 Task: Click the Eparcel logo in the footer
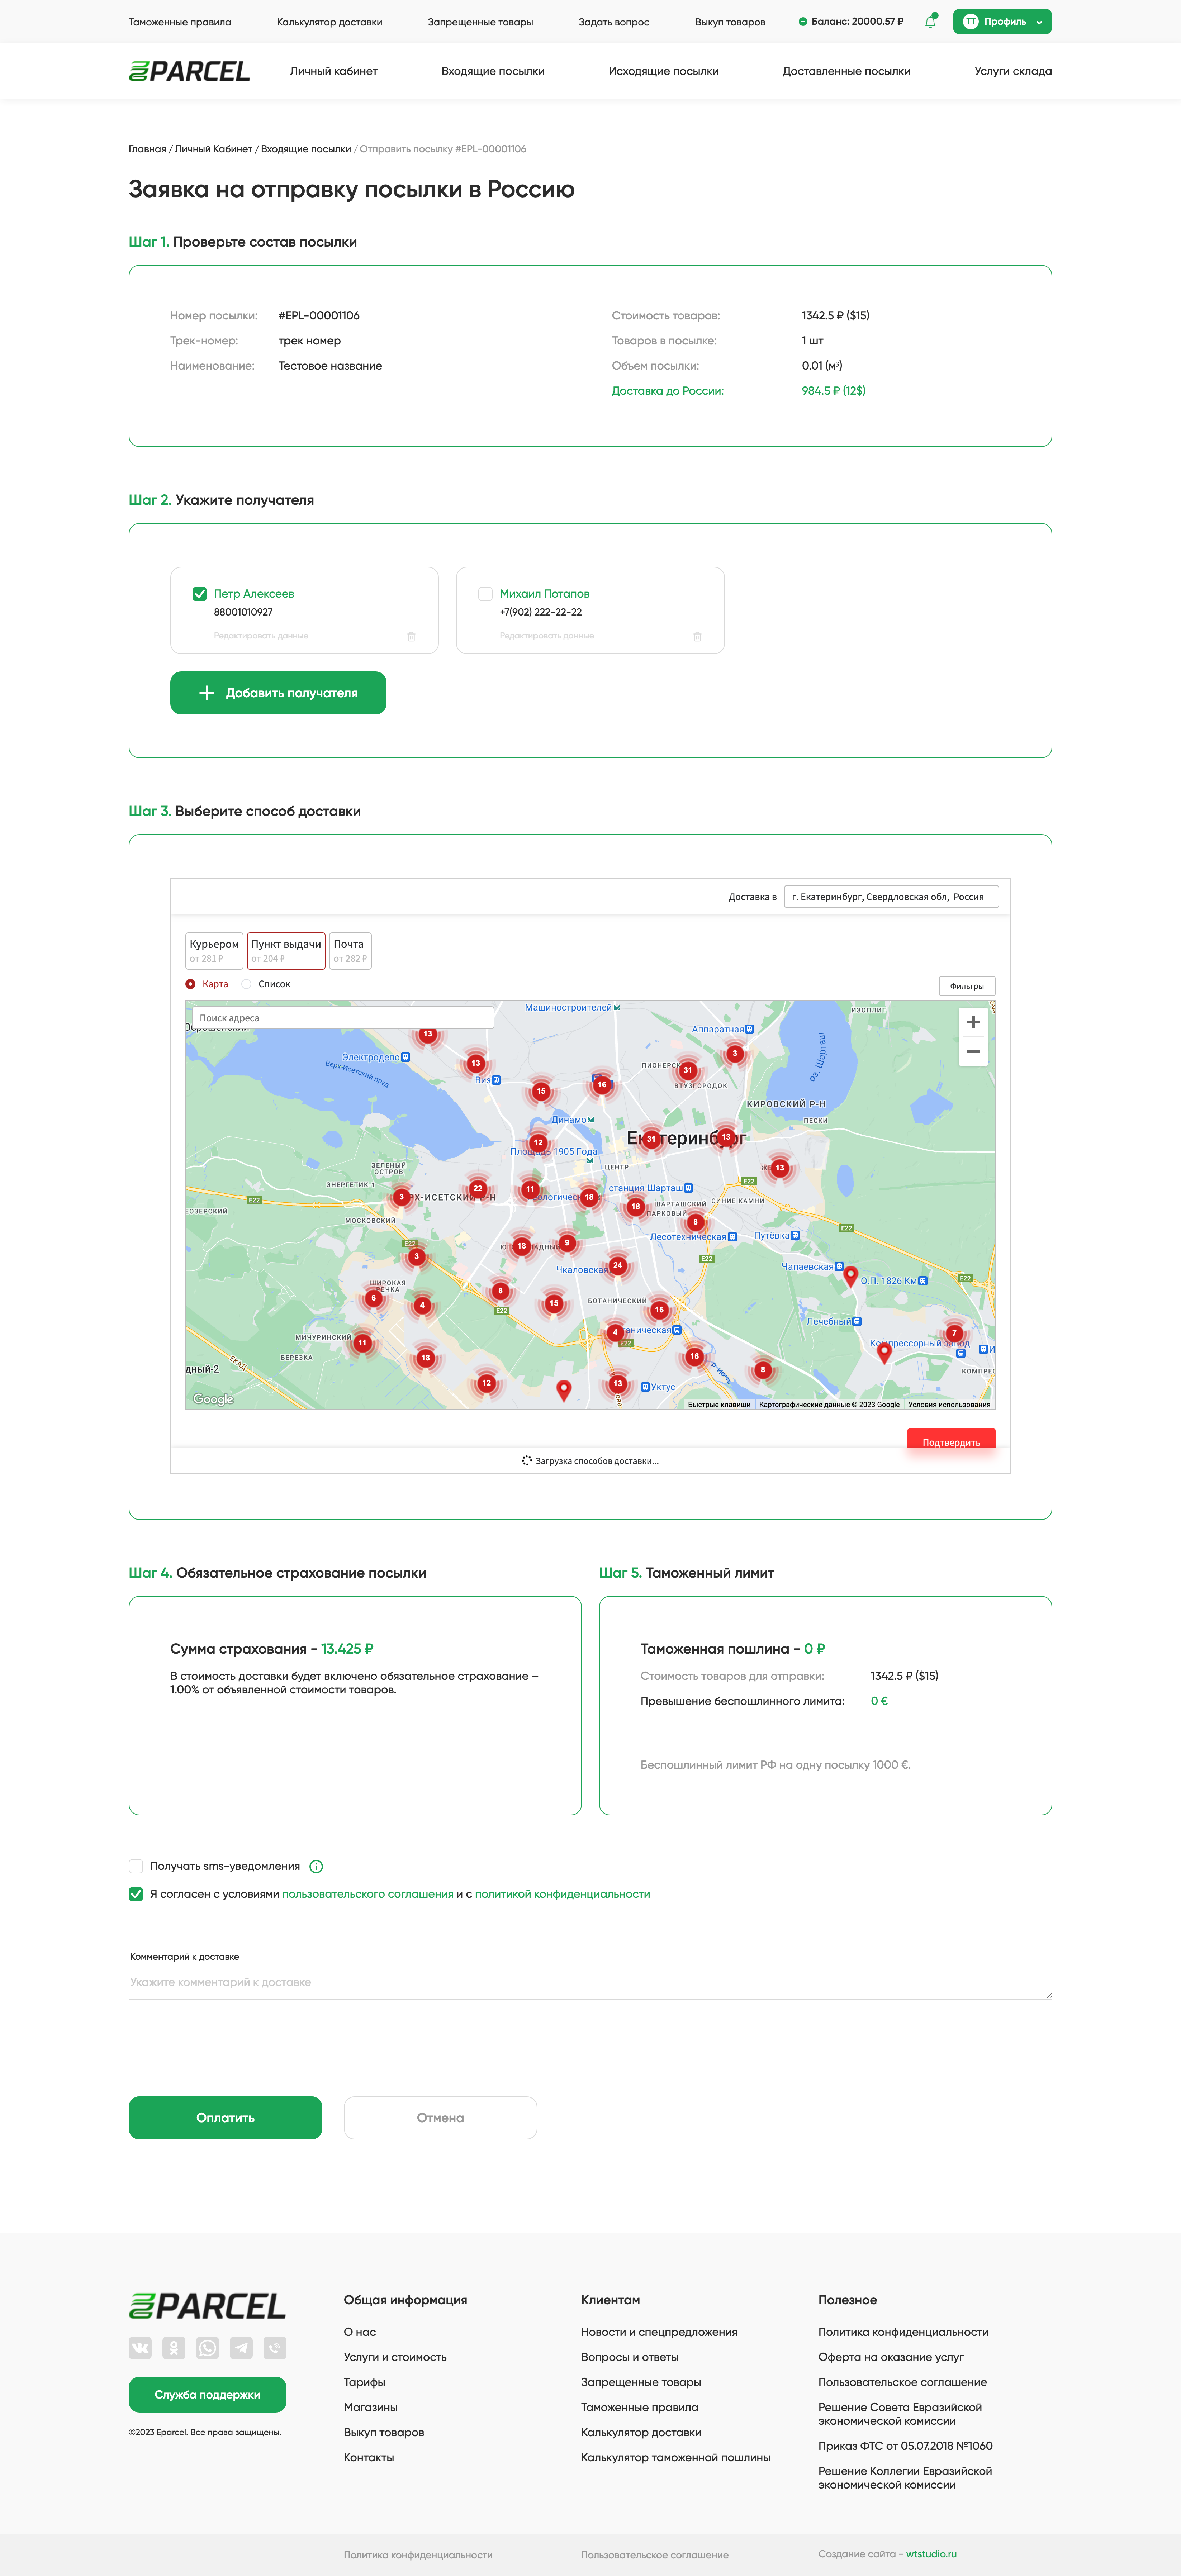coord(207,2306)
